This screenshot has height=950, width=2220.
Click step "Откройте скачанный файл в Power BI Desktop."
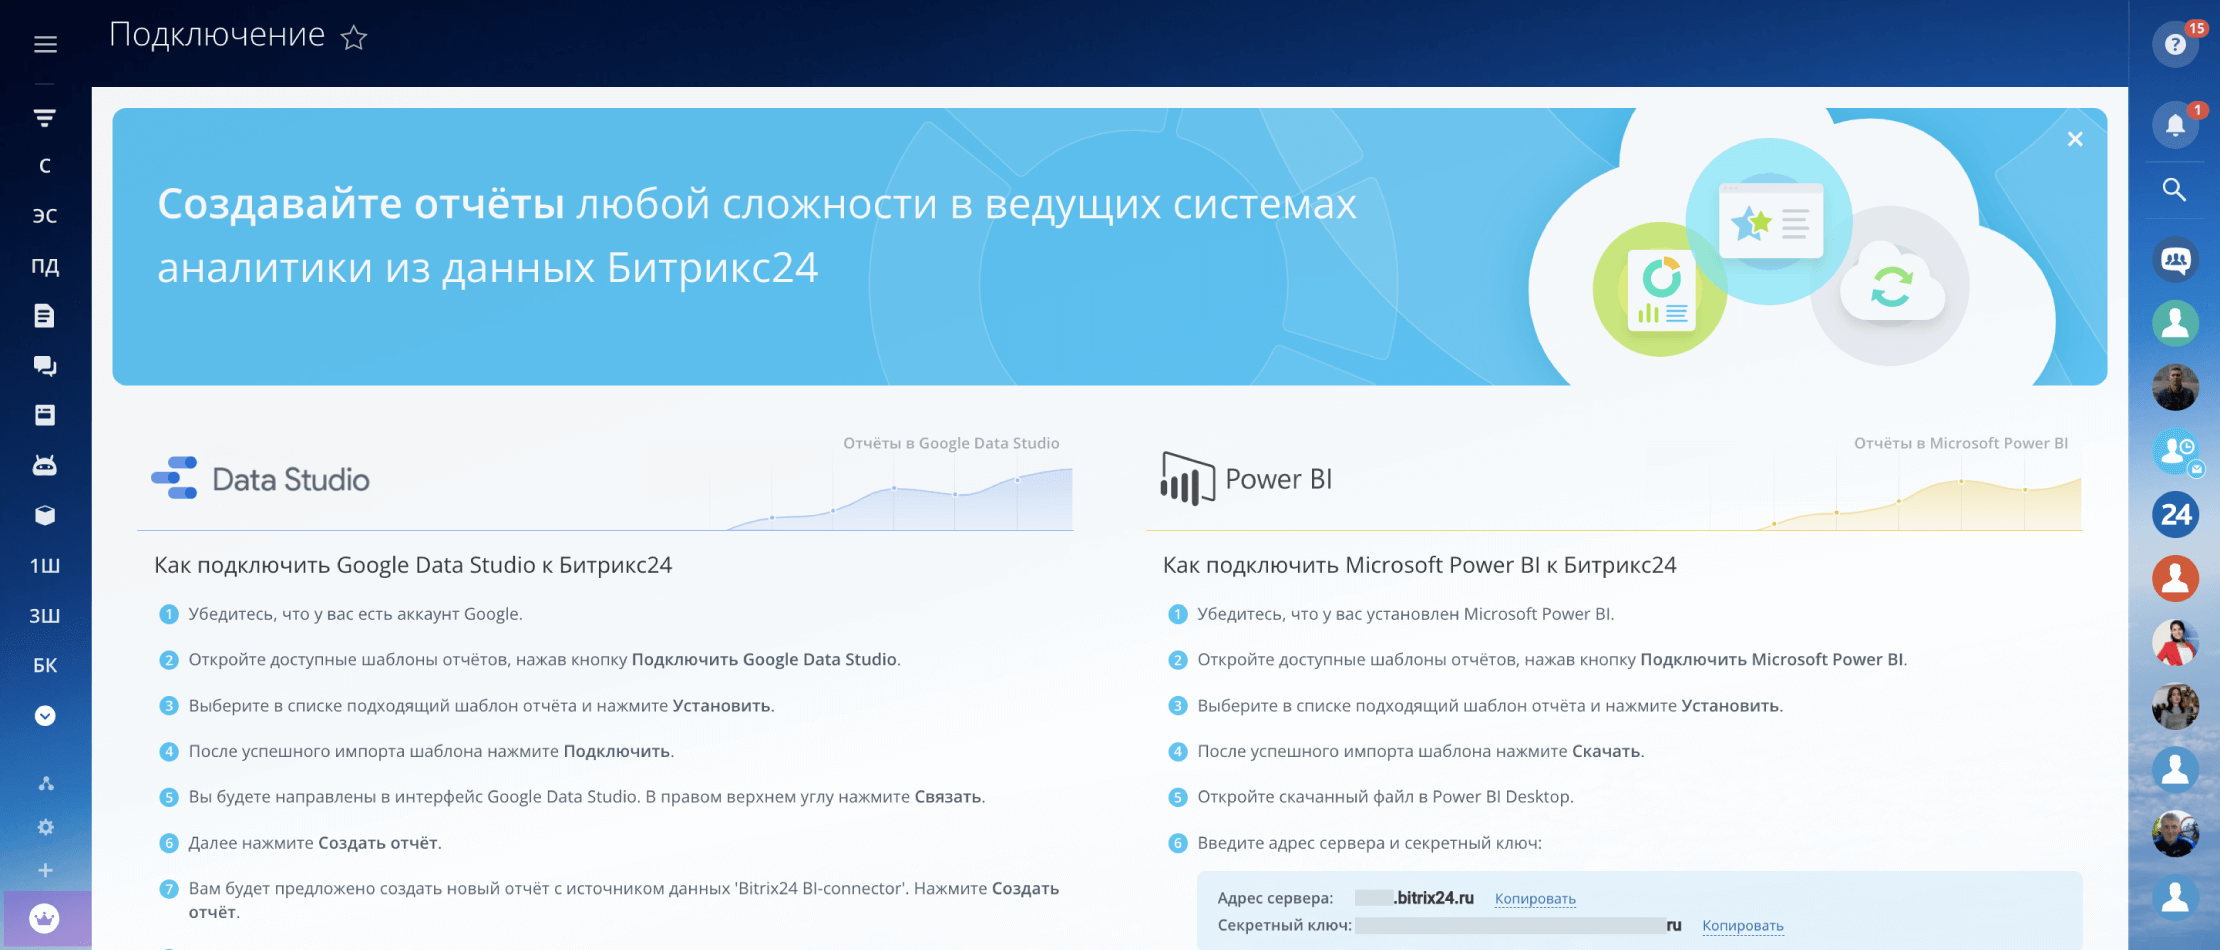[1385, 797]
